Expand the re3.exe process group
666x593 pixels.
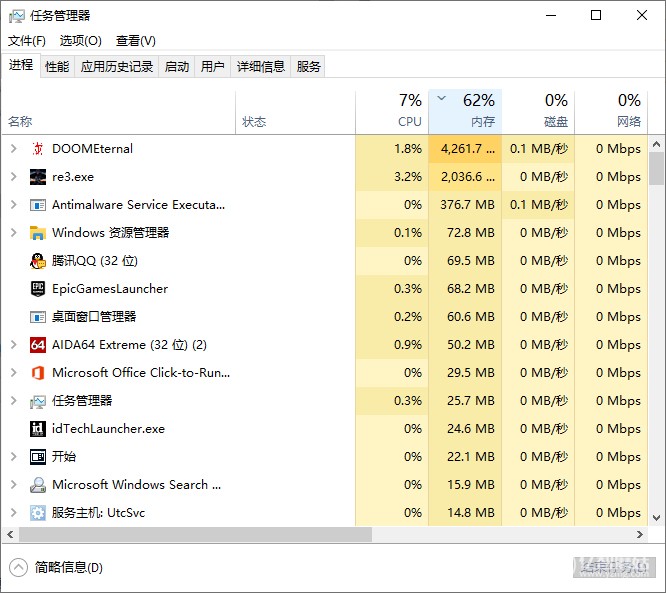coord(14,177)
